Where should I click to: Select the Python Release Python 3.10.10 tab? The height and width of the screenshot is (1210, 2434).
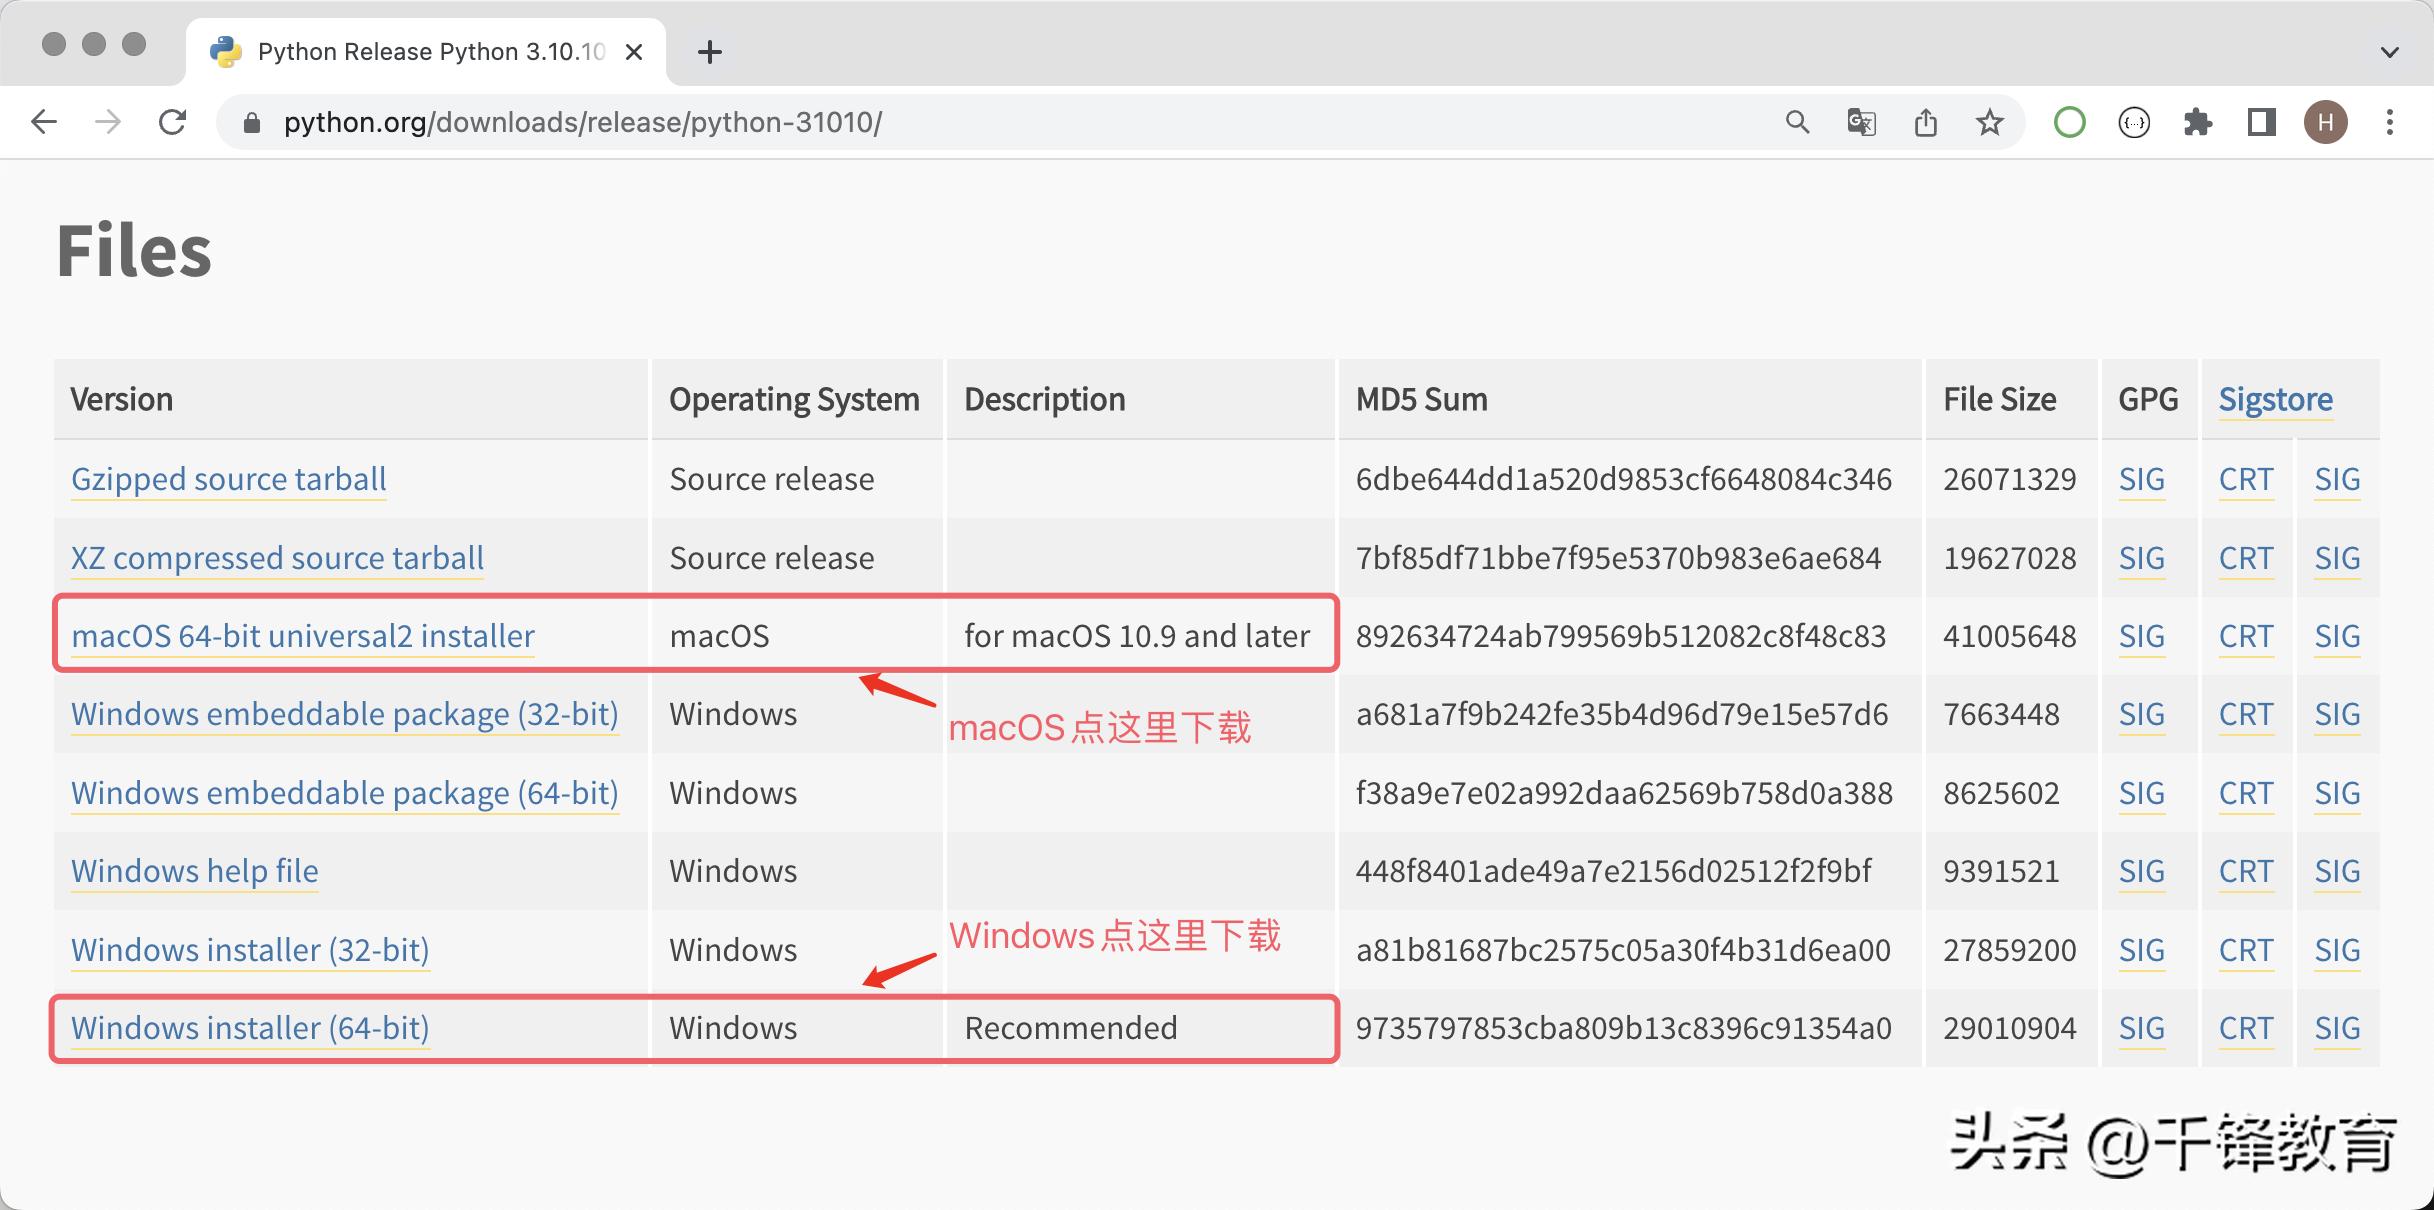coord(430,52)
